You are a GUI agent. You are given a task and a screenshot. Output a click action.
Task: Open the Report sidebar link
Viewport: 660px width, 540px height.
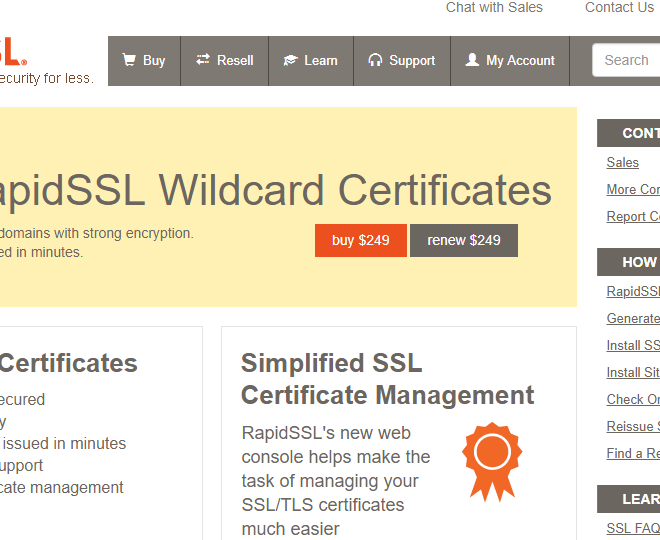[633, 216]
